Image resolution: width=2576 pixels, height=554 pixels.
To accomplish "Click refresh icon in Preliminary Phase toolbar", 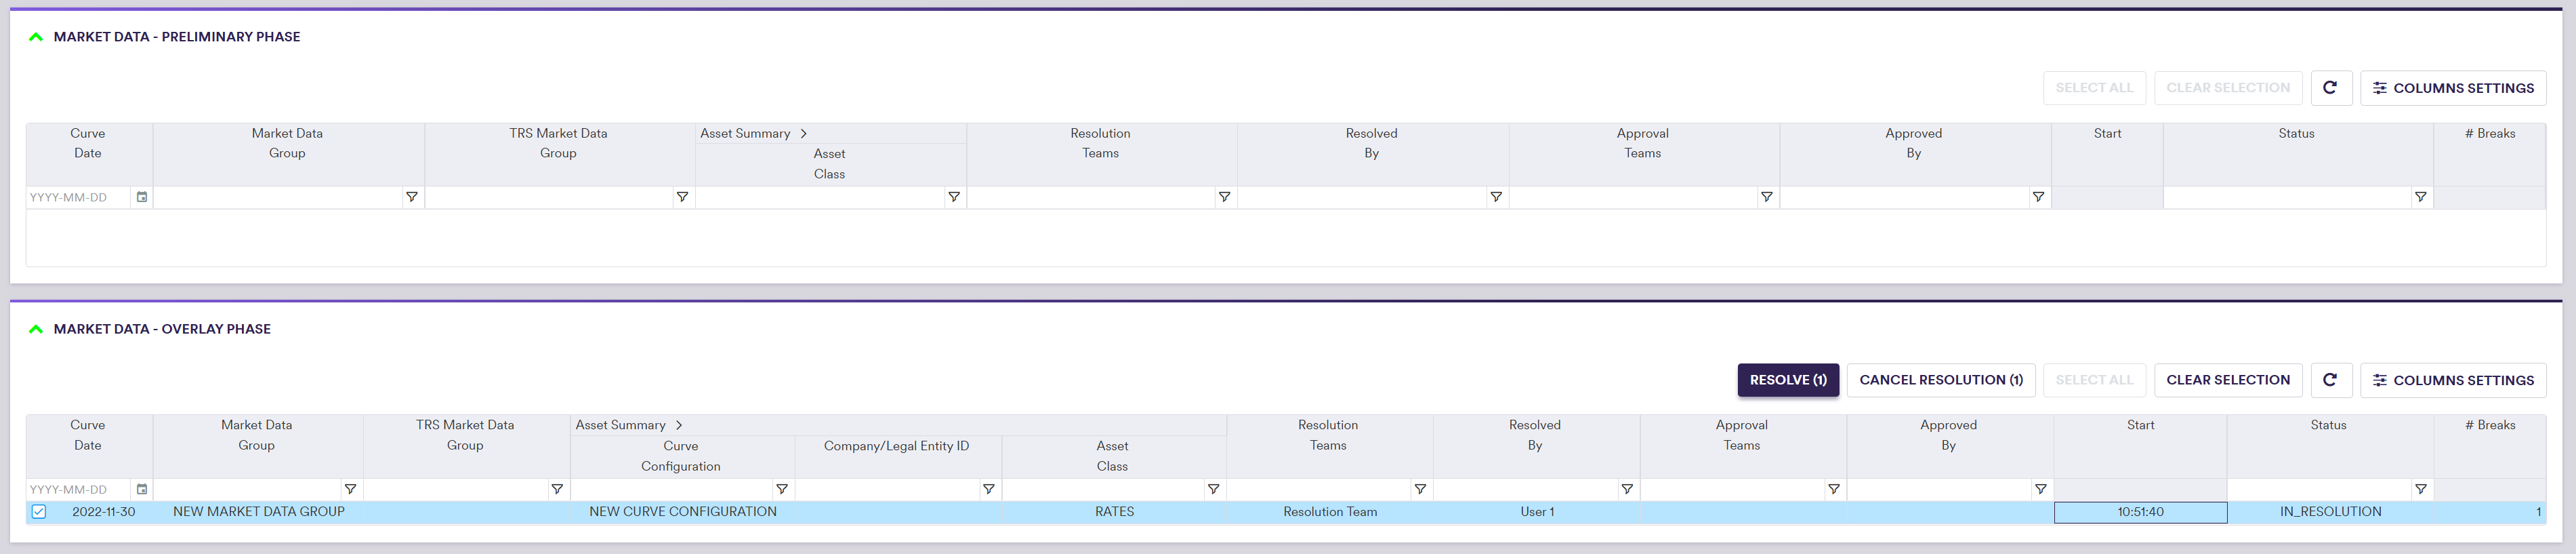I will (2329, 88).
